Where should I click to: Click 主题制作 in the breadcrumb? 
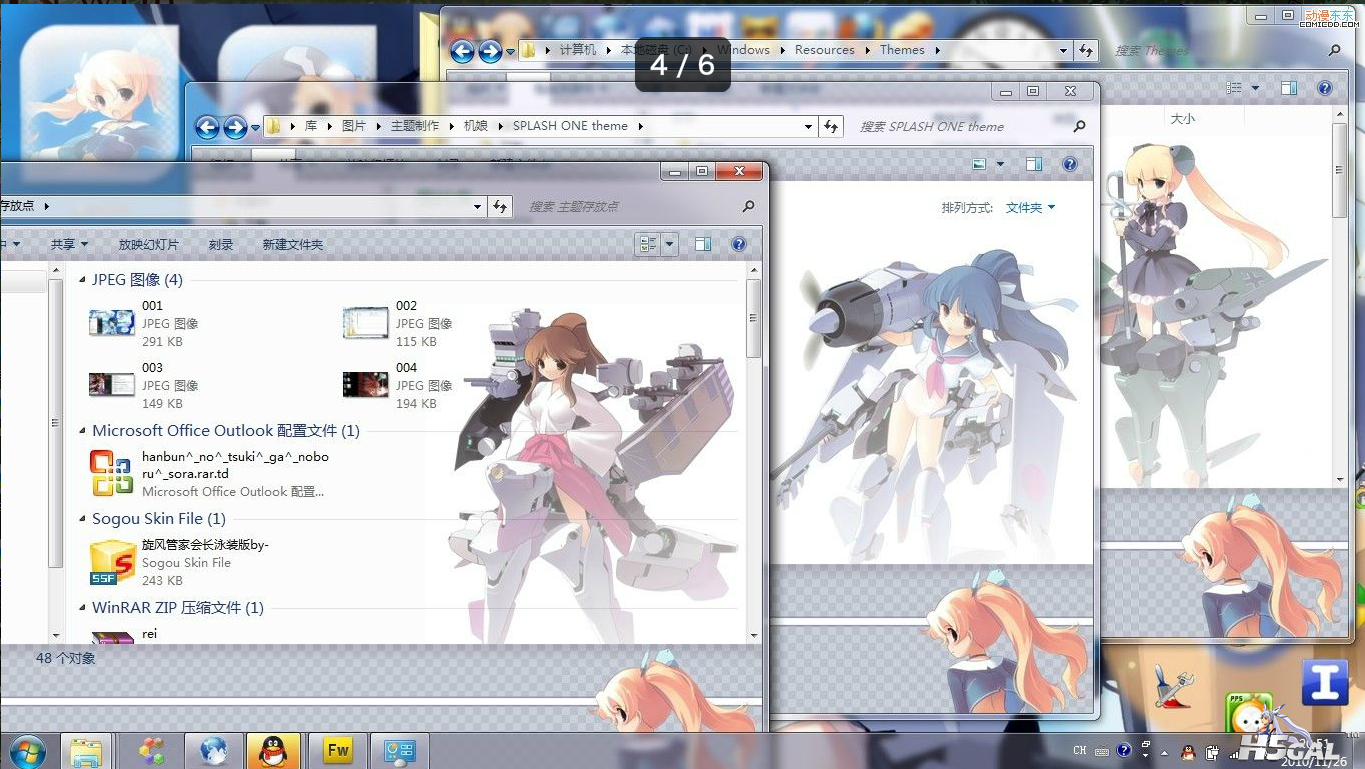[415, 126]
